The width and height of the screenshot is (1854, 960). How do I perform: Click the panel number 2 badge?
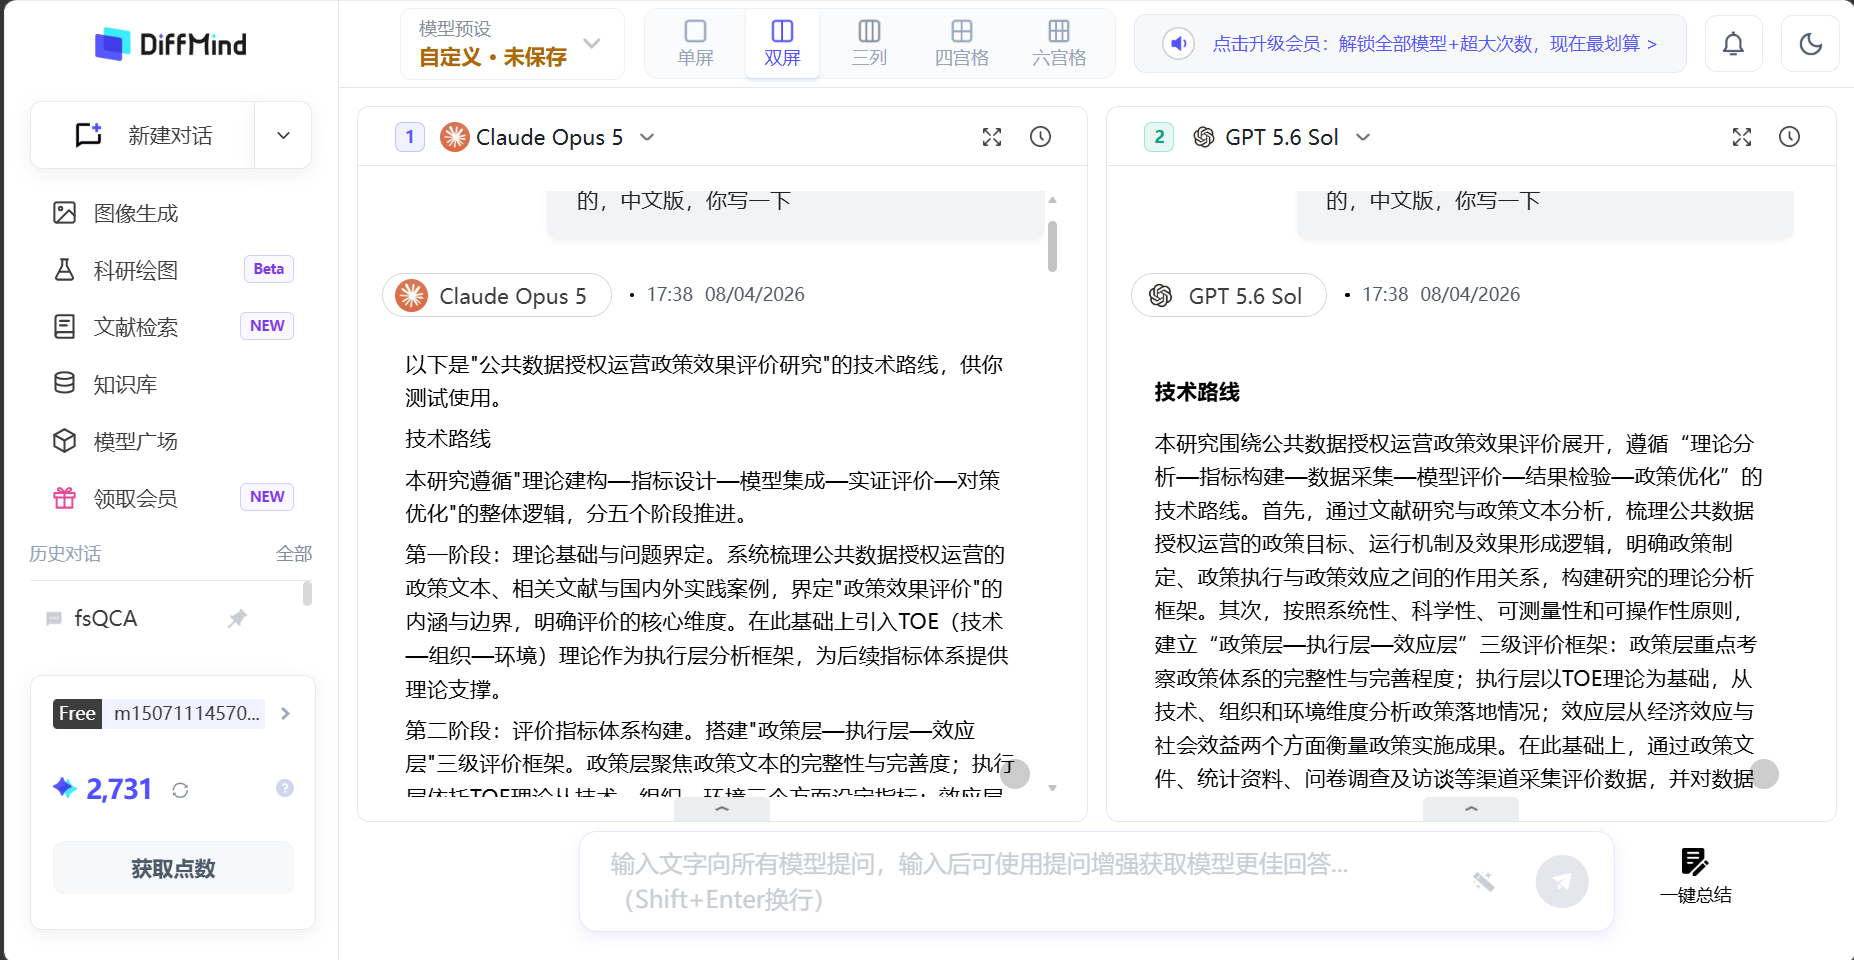pos(1159,137)
